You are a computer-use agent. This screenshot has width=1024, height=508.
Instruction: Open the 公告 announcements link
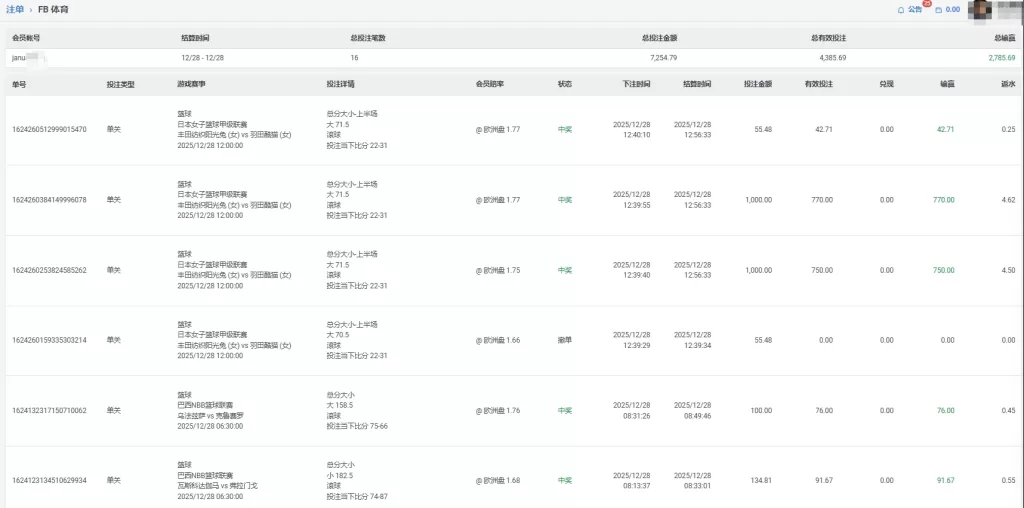coord(915,9)
